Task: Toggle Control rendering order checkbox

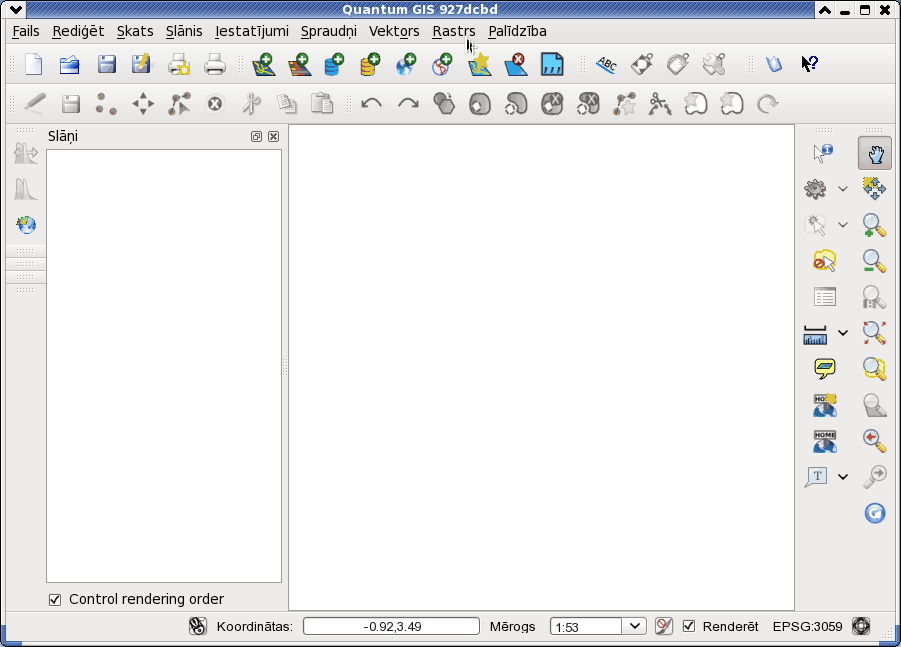Action: click(x=55, y=600)
